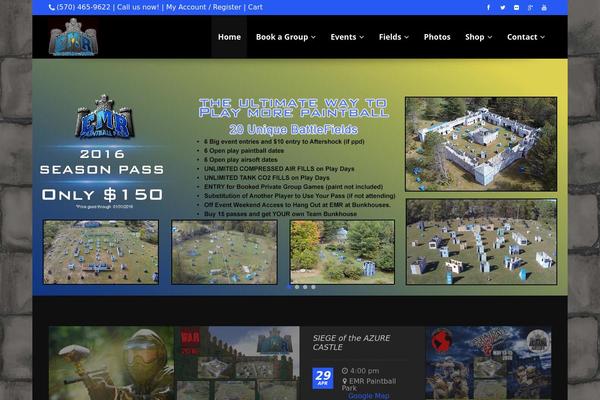
Task: Select the third slider pagination dot
Action: coord(305,287)
